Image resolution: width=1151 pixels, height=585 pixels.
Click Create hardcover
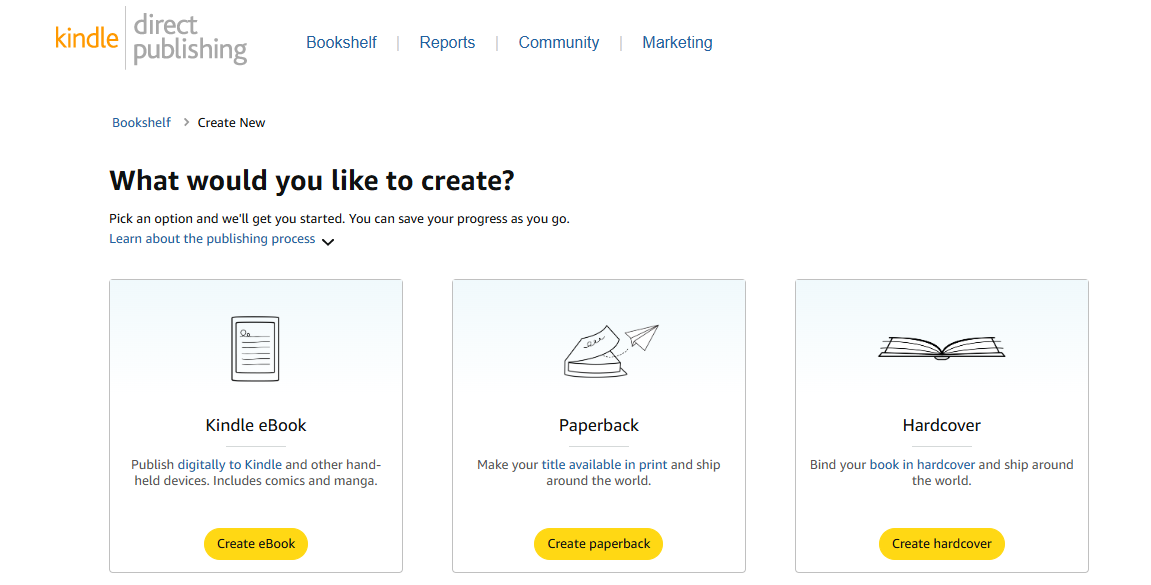pos(941,543)
